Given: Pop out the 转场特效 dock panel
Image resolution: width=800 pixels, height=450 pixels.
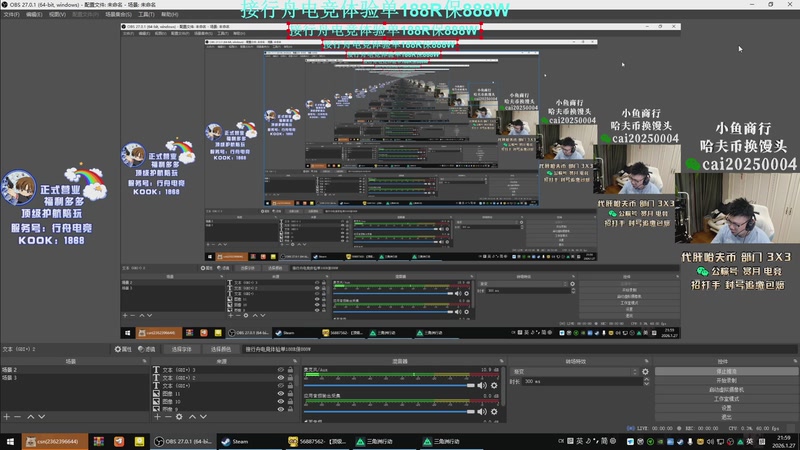Looking at the screenshot, I should coord(646,361).
